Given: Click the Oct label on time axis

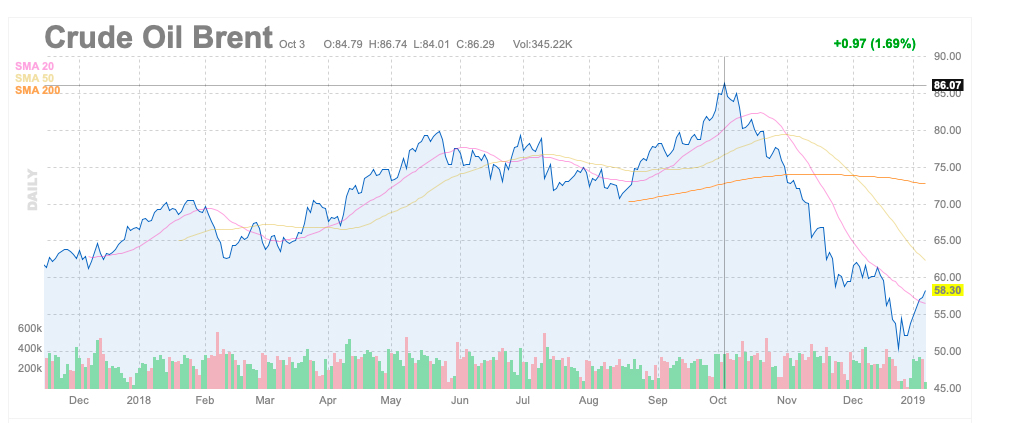Looking at the screenshot, I should tap(717, 400).
